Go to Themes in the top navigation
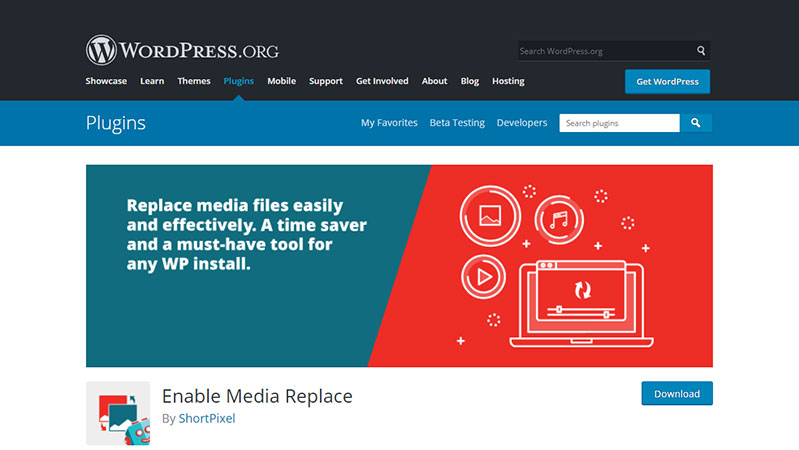799x450 pixels. pos(194,81)
